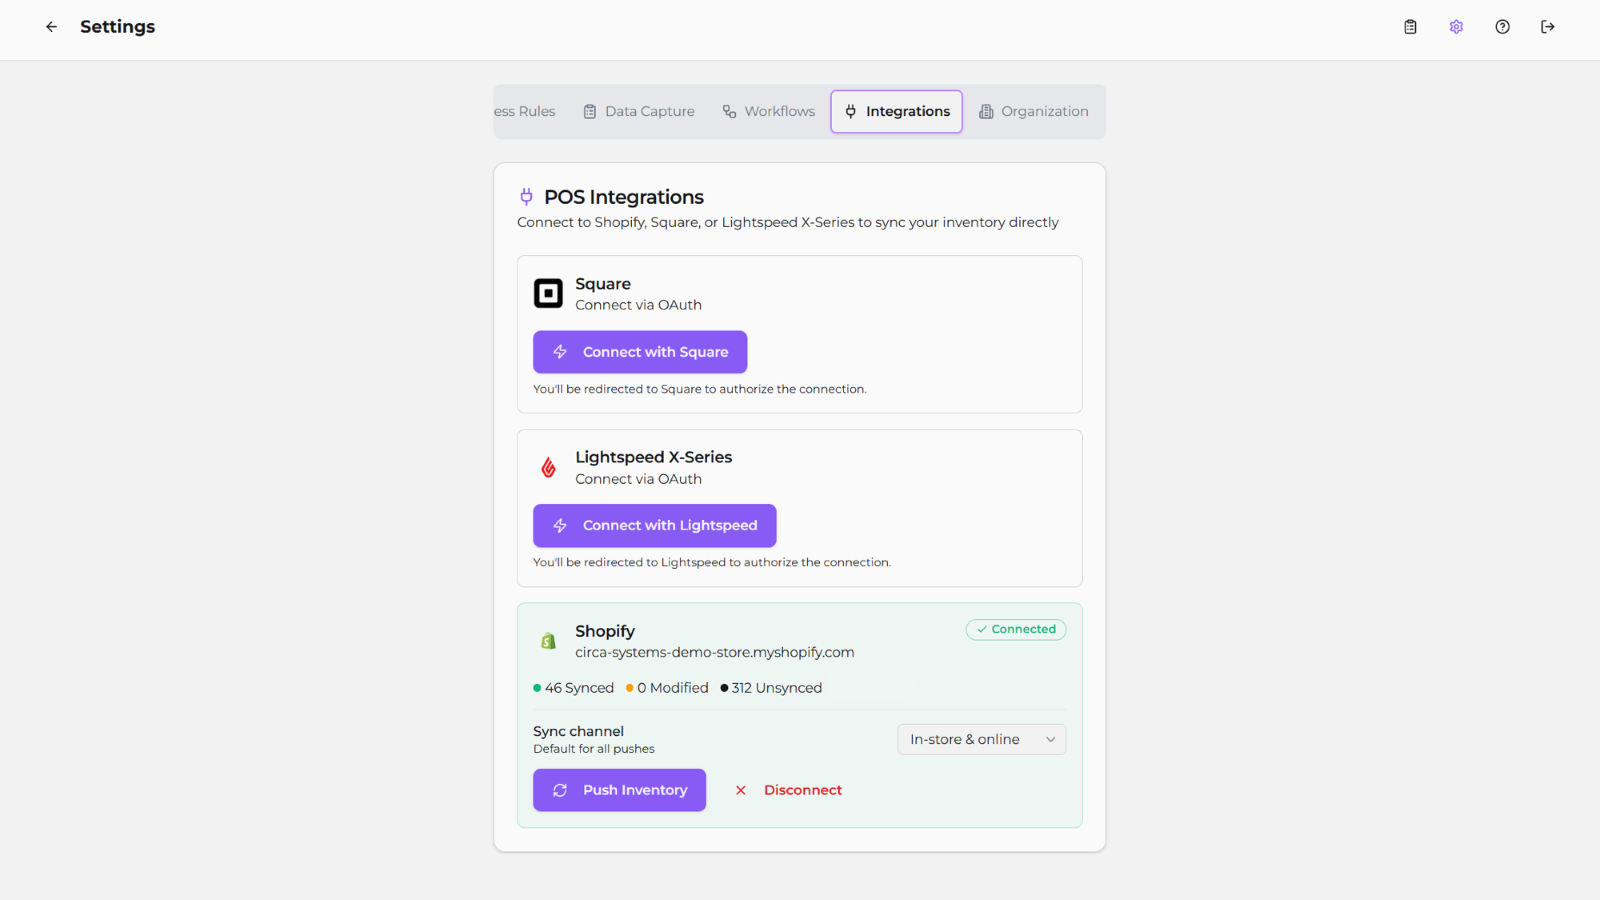Expand the In-store & online sync channel dropdown
Screen dimensions: 1600x900
point(982,739)
